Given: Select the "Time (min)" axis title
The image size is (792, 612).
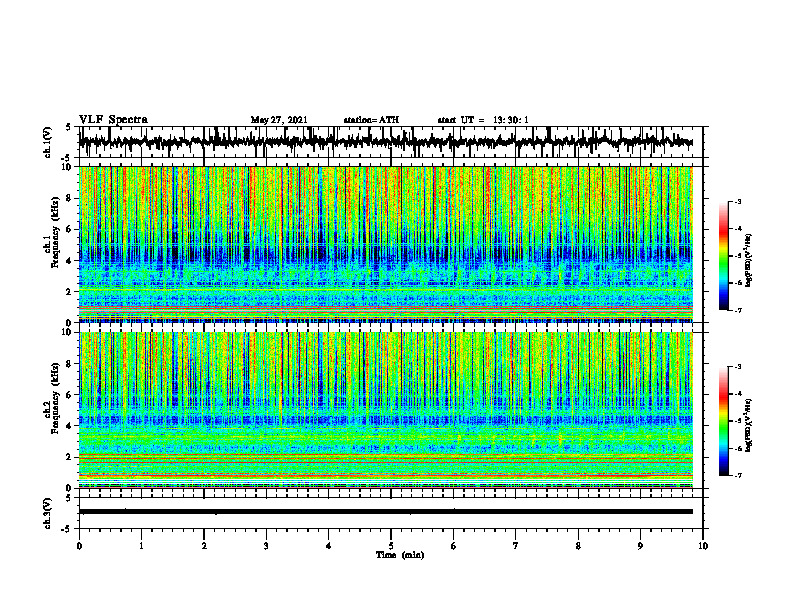Looking at the screenshot, I should (x=400, y=555).
